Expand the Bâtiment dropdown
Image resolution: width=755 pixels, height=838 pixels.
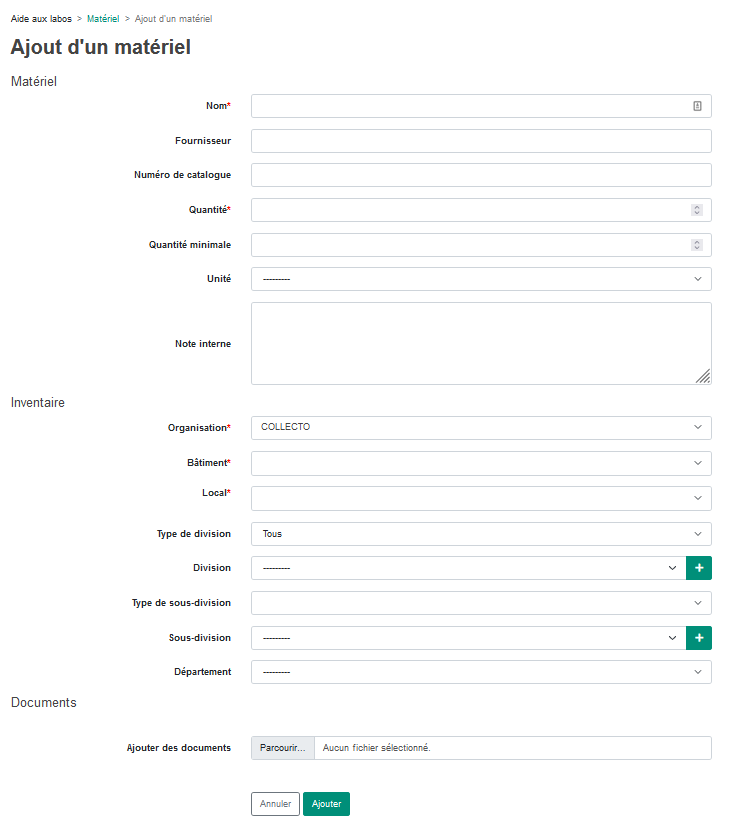pyautogui.click(x=481, y=463)
